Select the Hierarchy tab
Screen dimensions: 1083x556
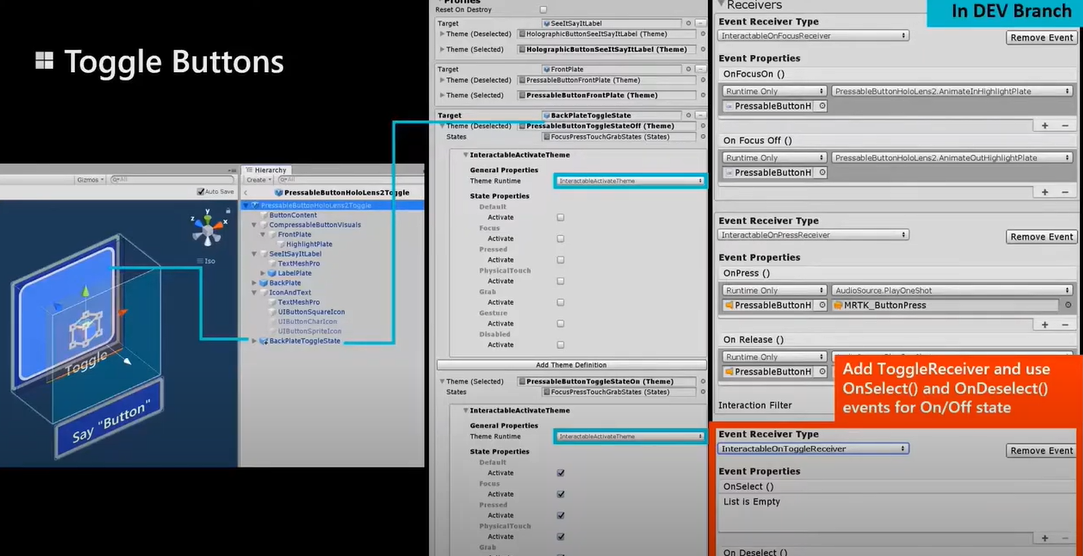click(267, 170)
